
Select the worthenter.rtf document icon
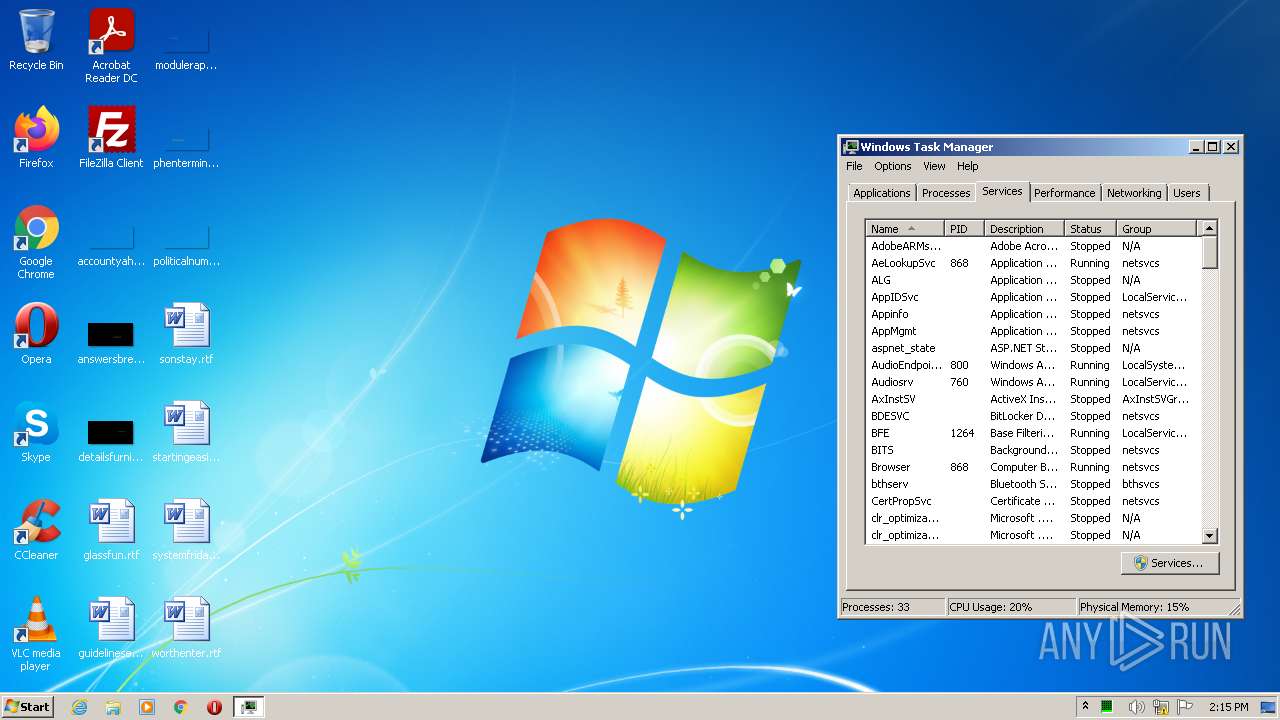pos(186,628)
